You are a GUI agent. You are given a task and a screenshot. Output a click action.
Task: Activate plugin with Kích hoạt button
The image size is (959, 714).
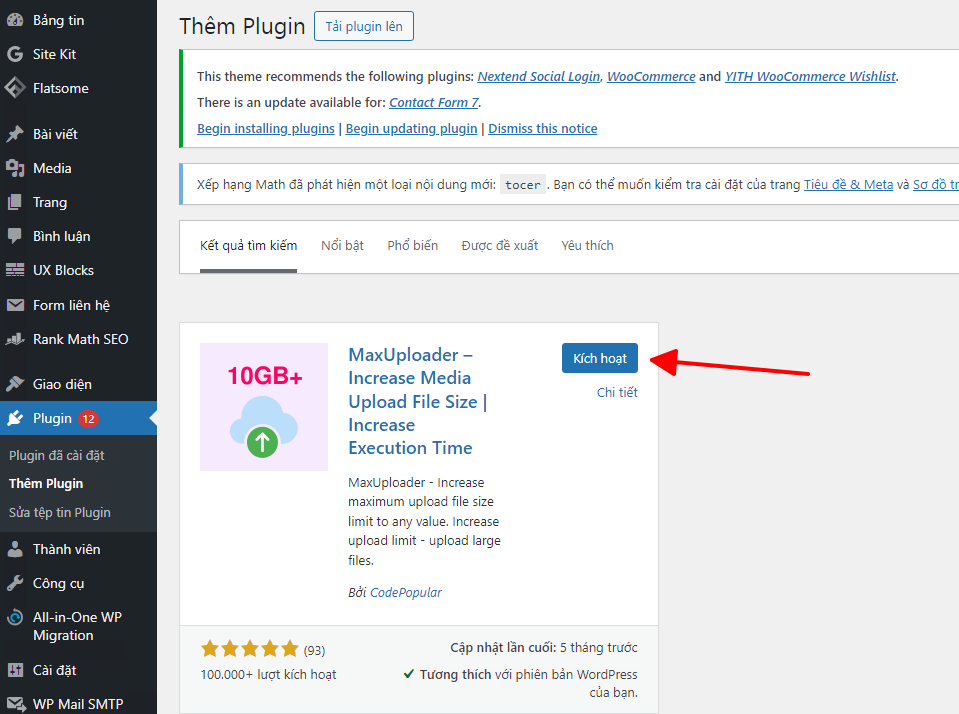click(600, 358)
